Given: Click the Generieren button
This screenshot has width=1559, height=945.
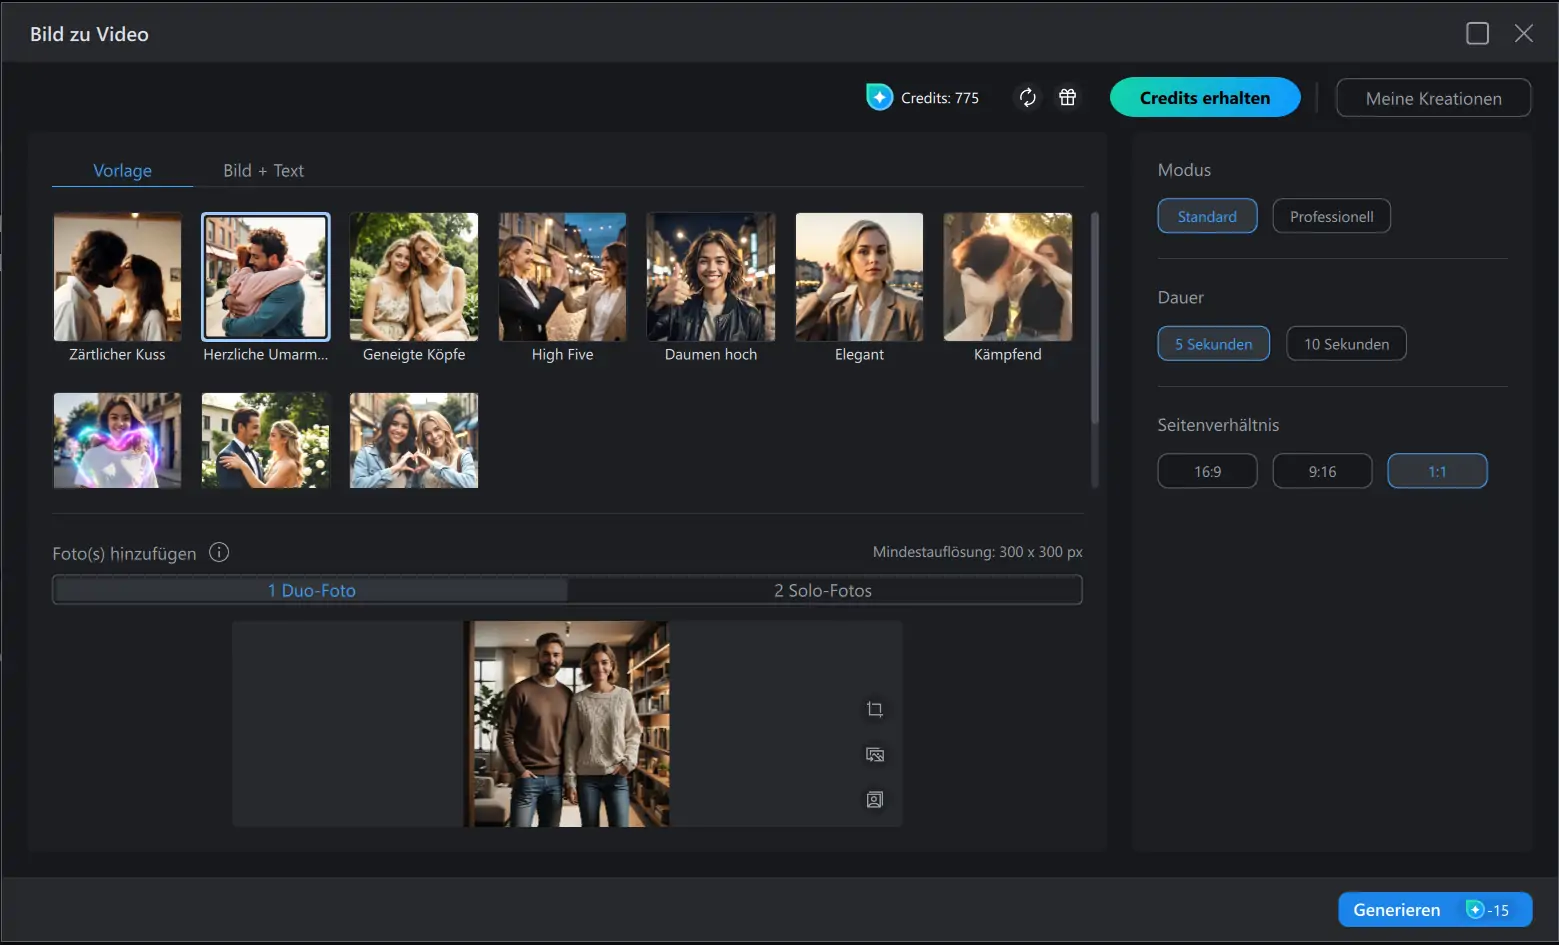Looking at the screenshot, I should pyautogui.click(x=1435, y=909).
